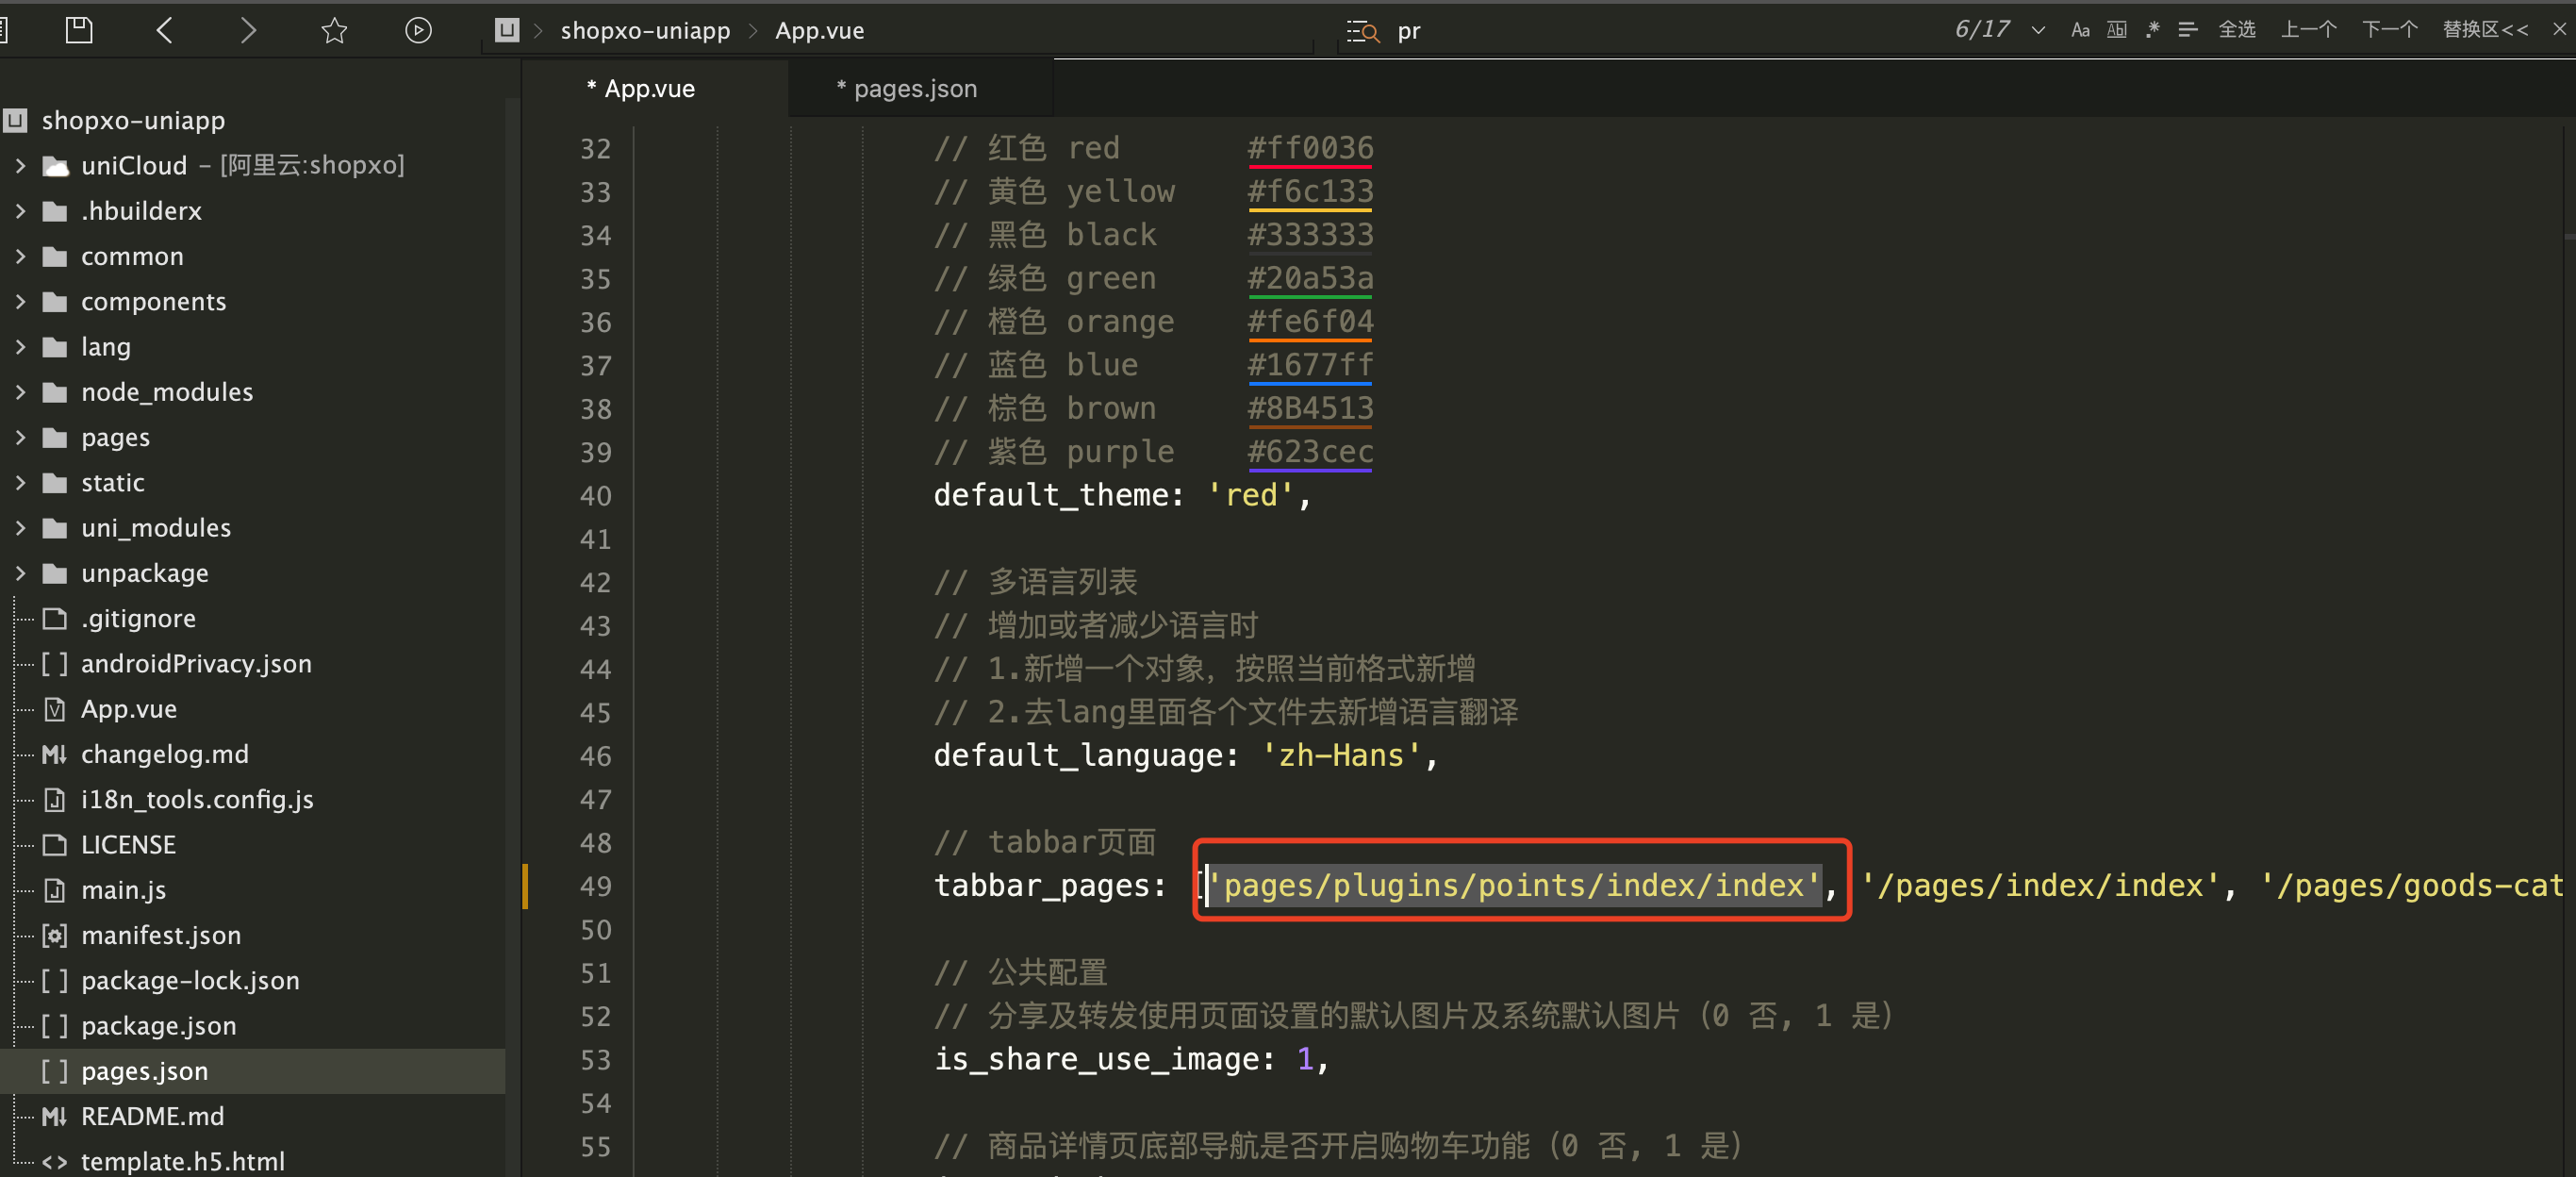Image resolution: width=2576 pixels, height=1177 pixels.
Task: Click the save file icon
Action: pos(79,30)
